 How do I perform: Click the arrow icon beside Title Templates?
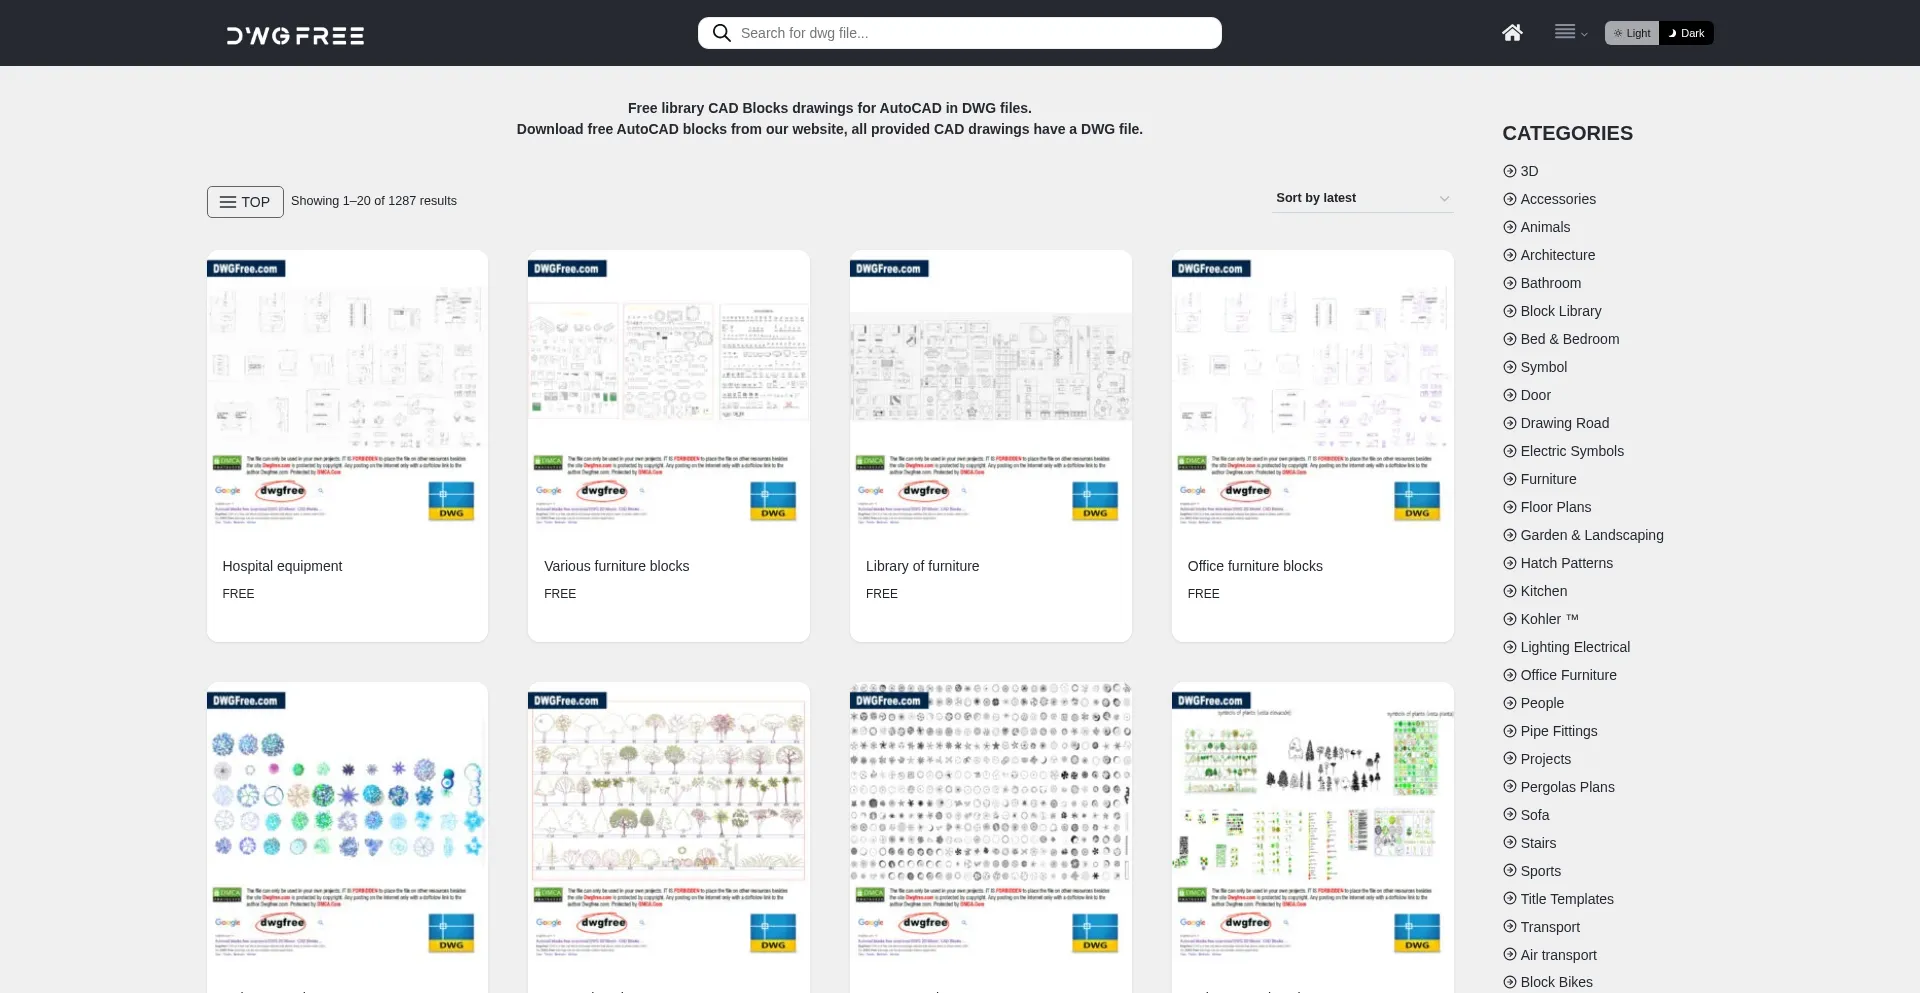1510,899
